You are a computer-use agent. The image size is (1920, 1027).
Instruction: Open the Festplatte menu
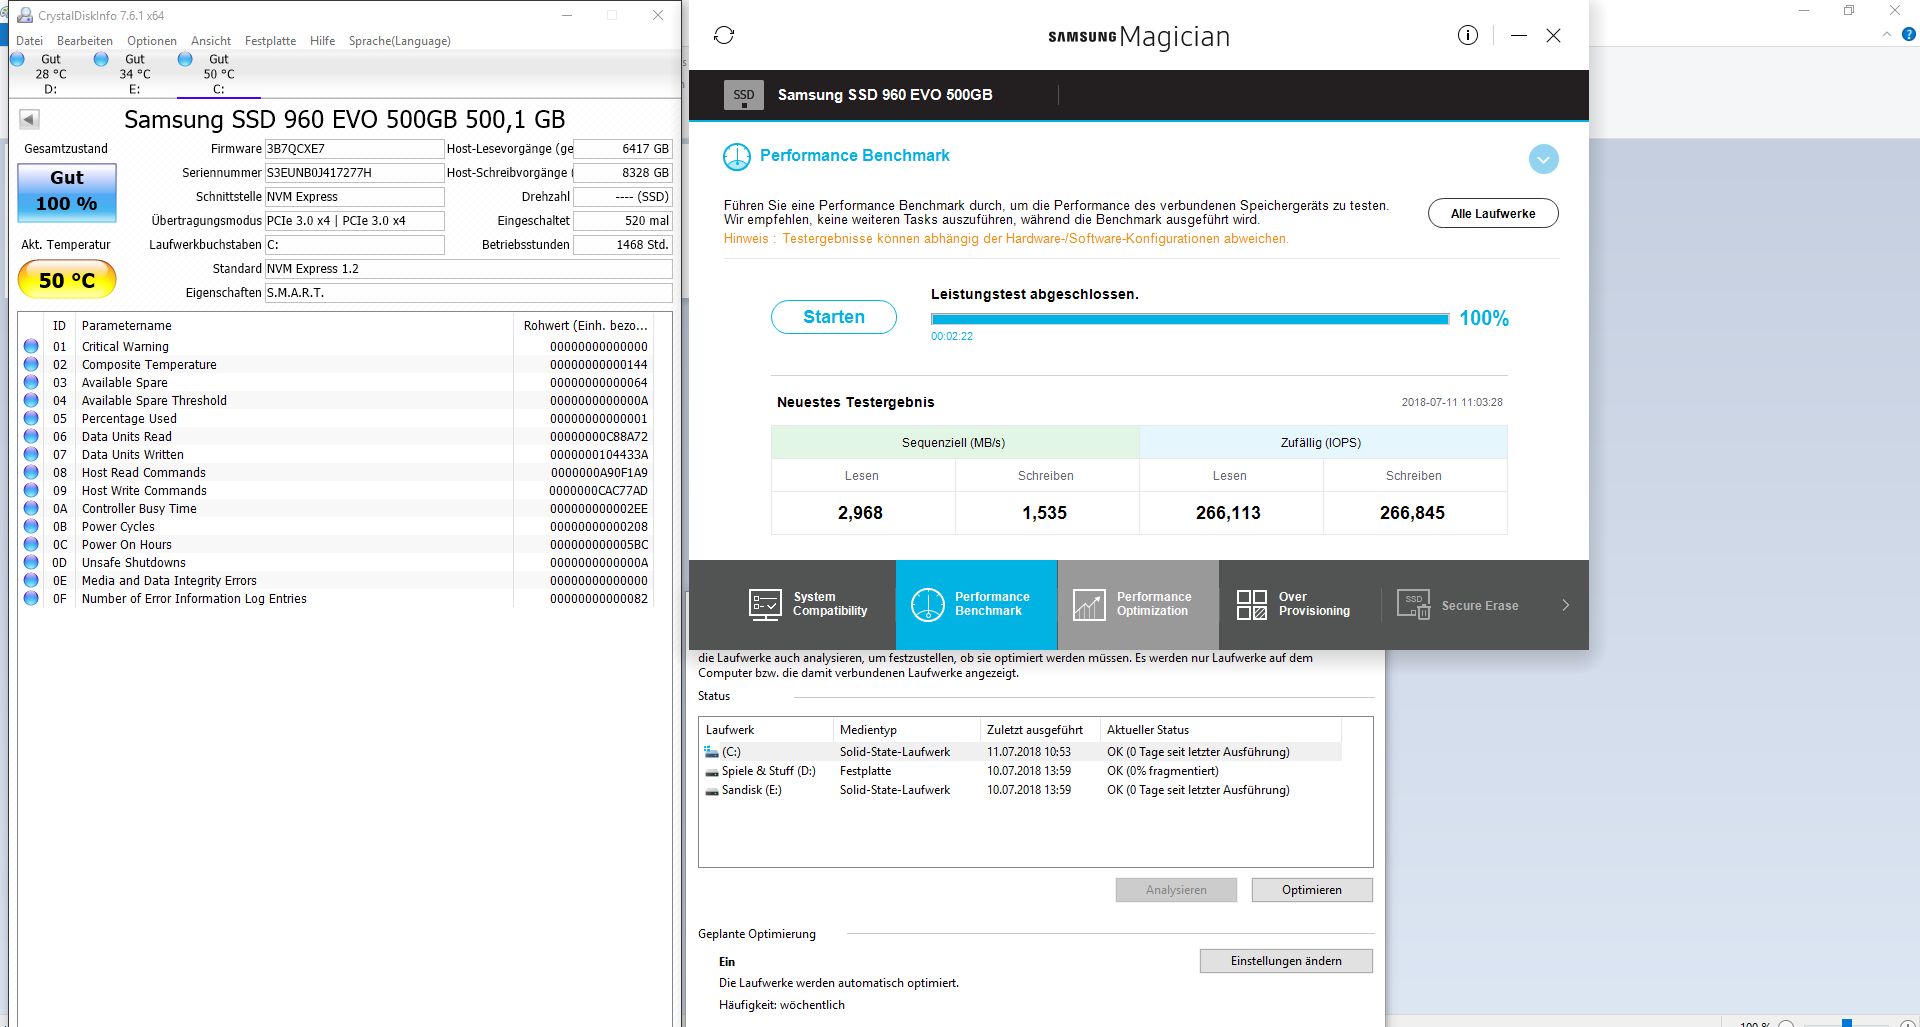coord(270,41)
